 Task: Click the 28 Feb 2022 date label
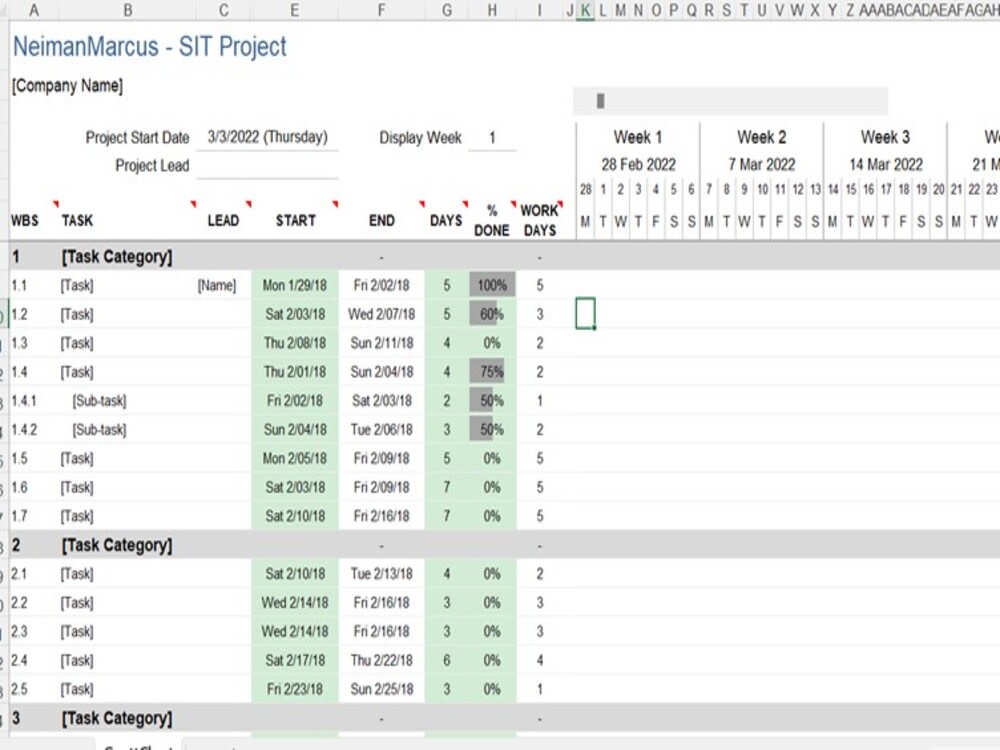(x=638, y=165)
